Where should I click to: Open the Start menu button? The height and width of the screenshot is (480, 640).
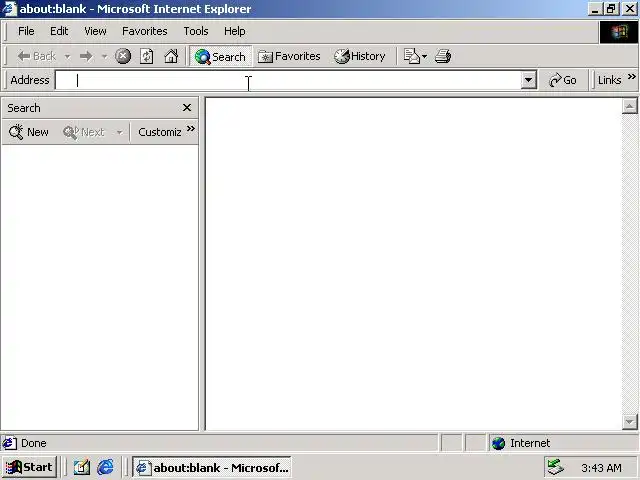click(x=29, y=467)
